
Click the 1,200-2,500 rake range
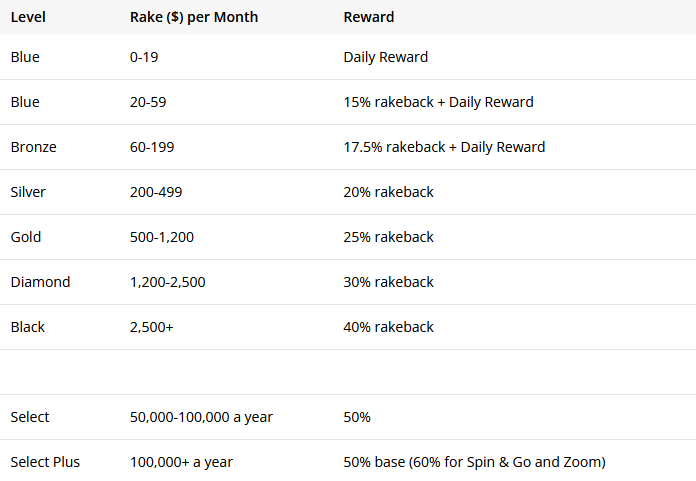point(167,282)
